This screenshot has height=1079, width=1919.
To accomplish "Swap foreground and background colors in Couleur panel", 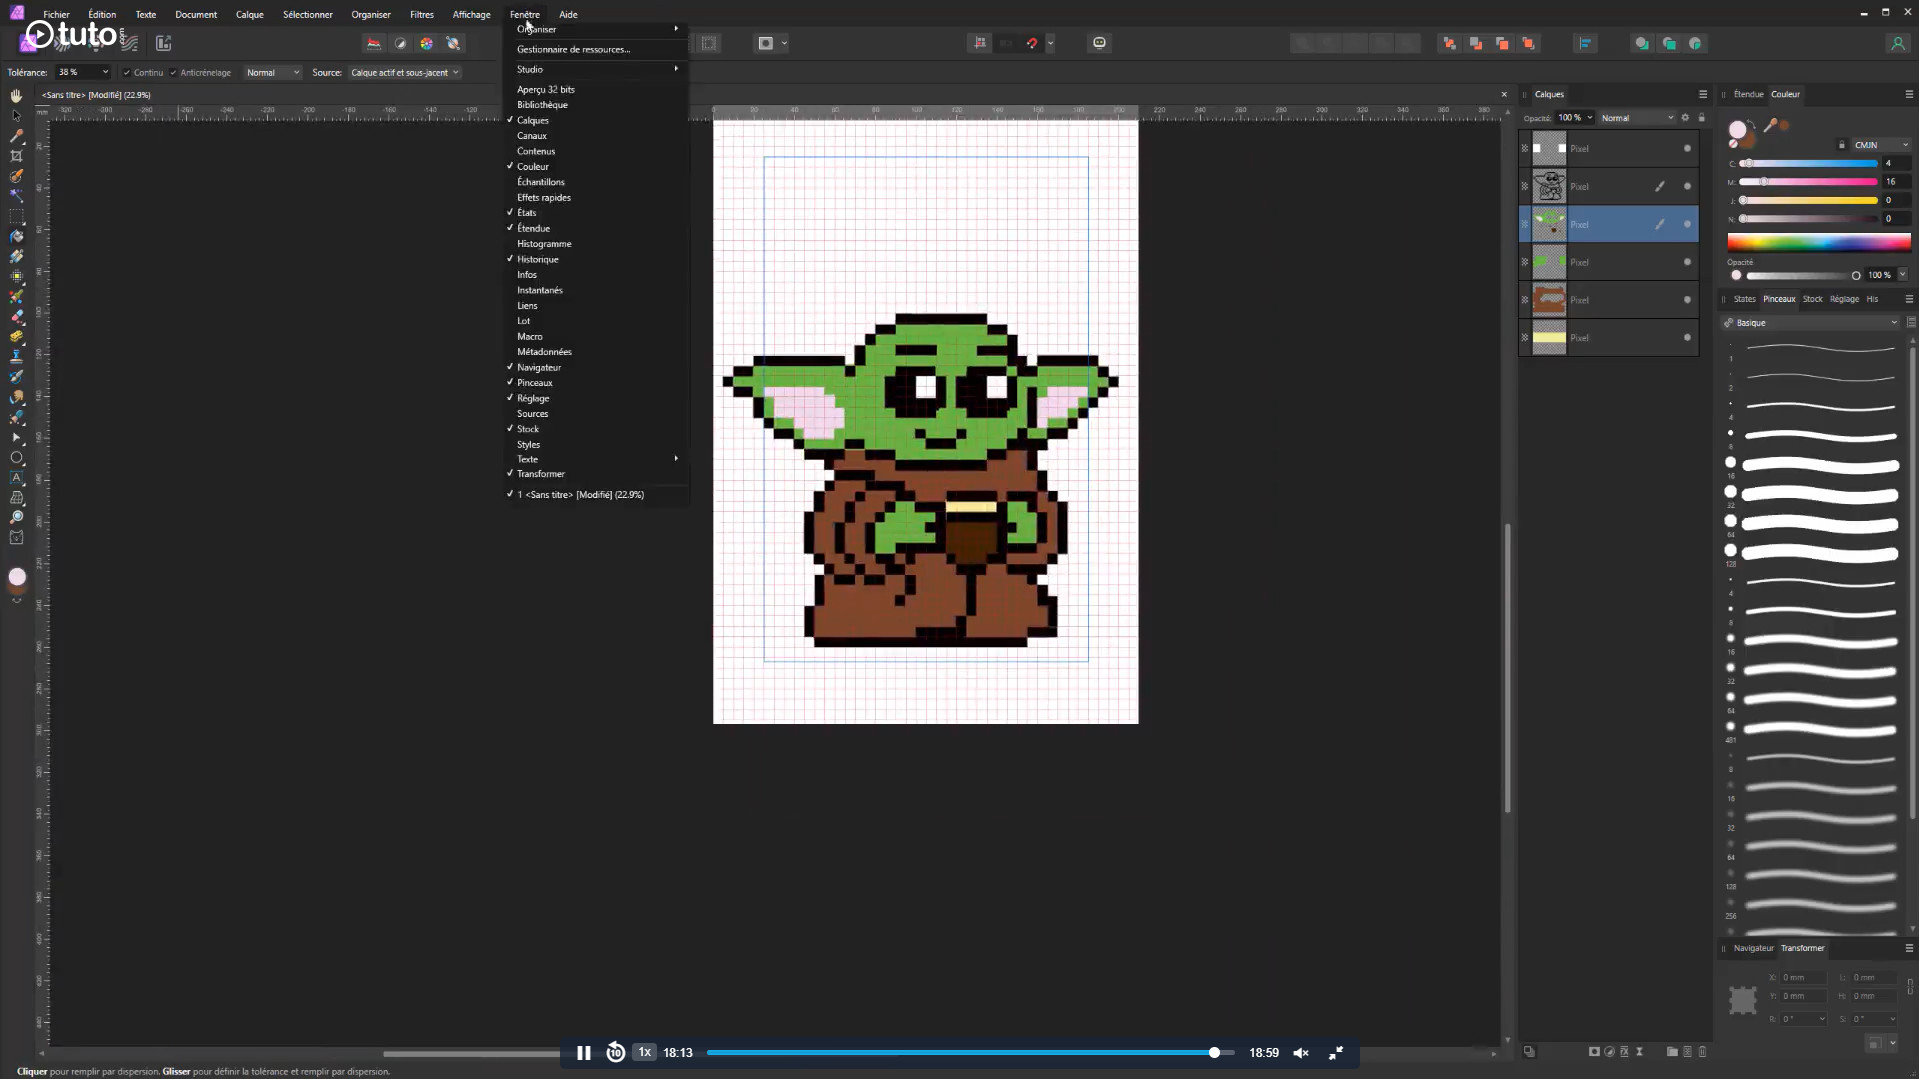I will coord(1753,125).
